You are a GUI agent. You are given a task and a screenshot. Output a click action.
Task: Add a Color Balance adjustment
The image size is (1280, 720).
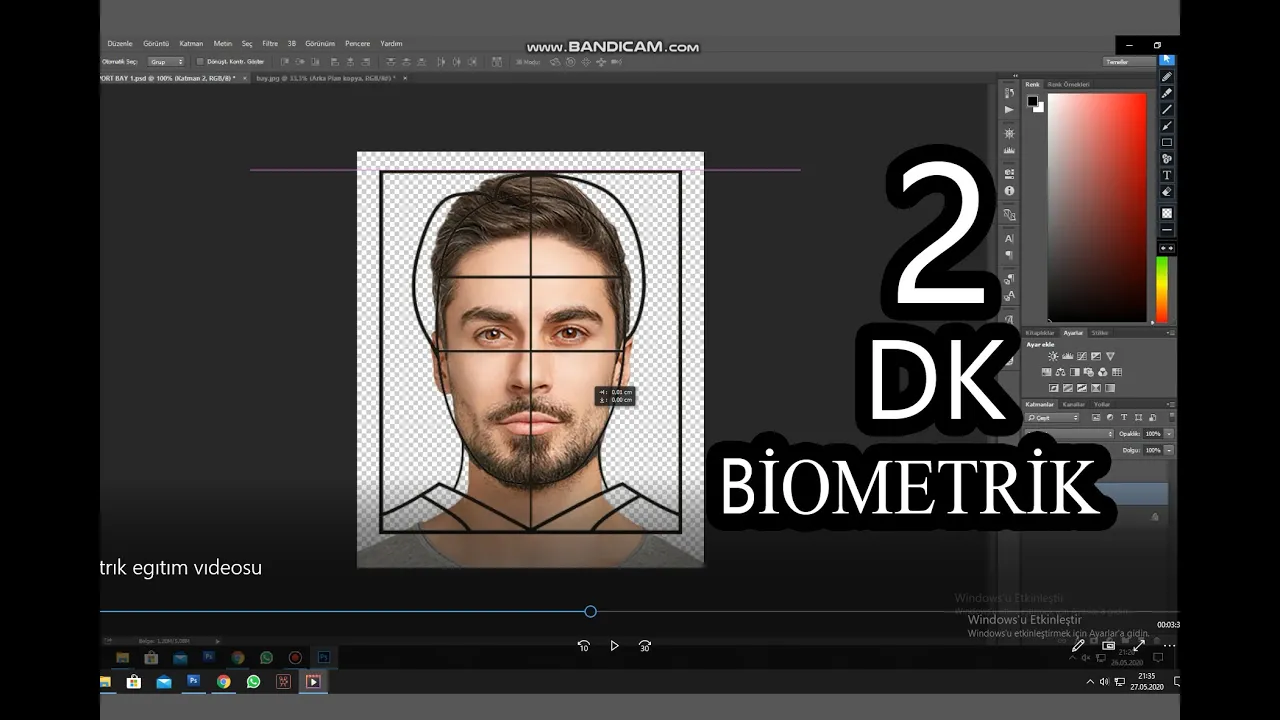(1060, 372)
